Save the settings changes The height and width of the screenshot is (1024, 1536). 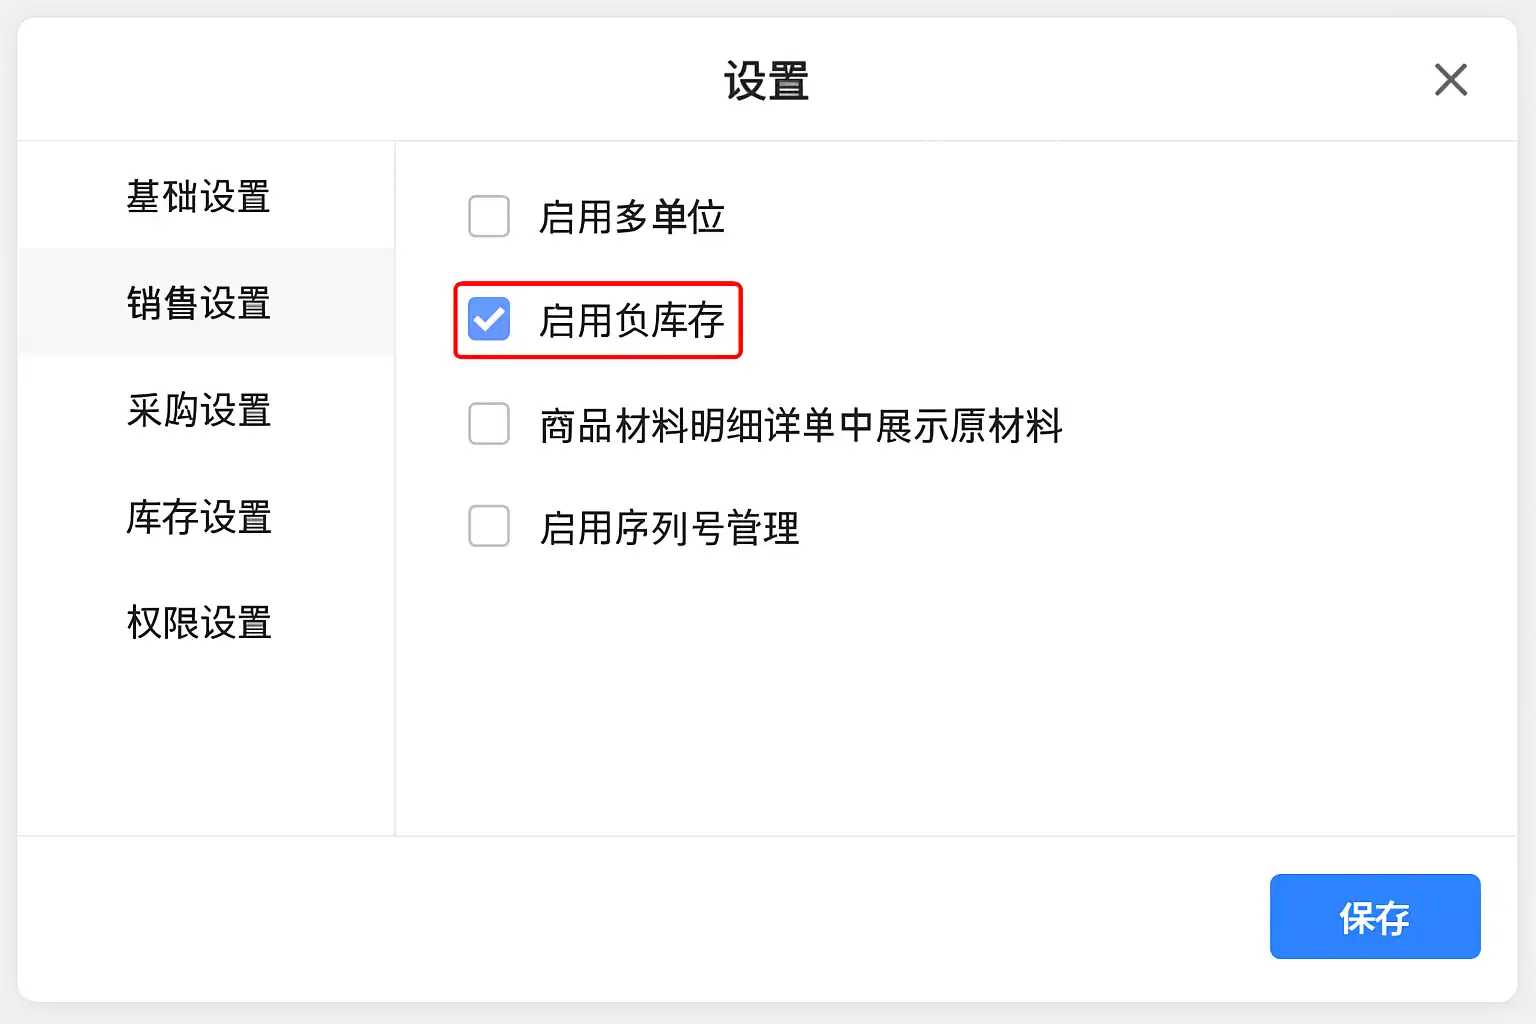(x=1374, y=916)
